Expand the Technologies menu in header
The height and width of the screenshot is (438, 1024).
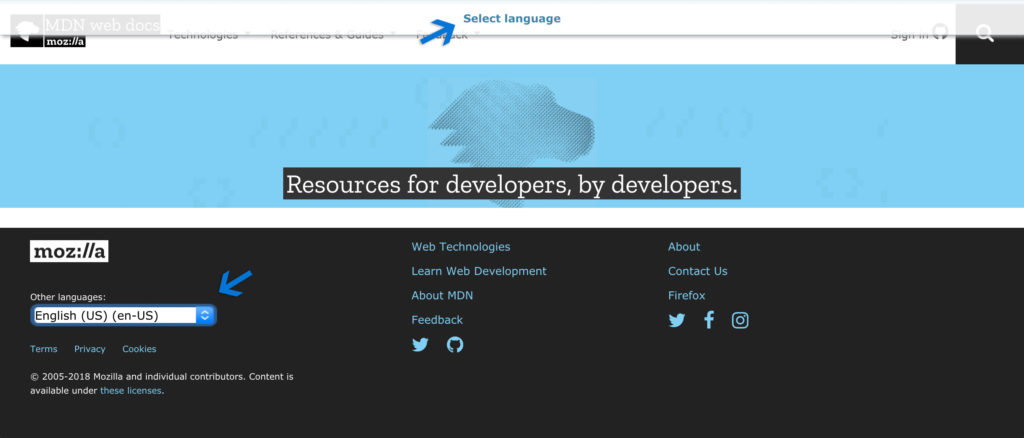pyautogui.click(x=208, y=35)
